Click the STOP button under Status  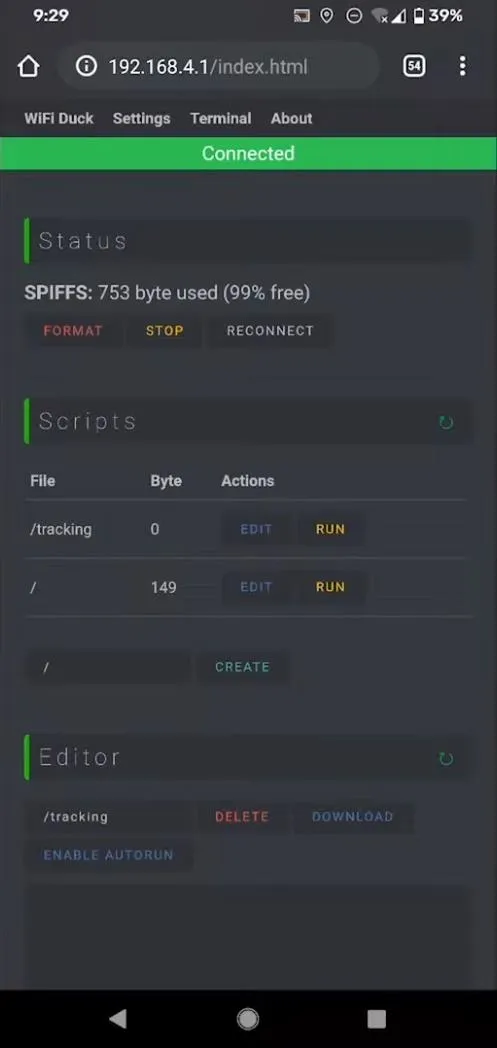click(164, 331)
